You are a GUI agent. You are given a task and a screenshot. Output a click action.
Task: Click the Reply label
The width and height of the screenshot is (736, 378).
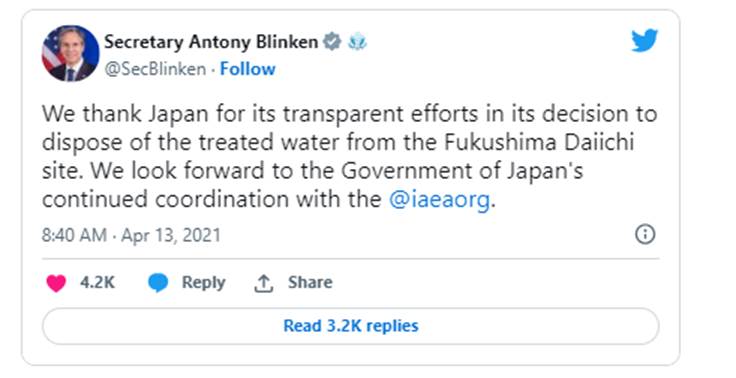click(203, 282)
